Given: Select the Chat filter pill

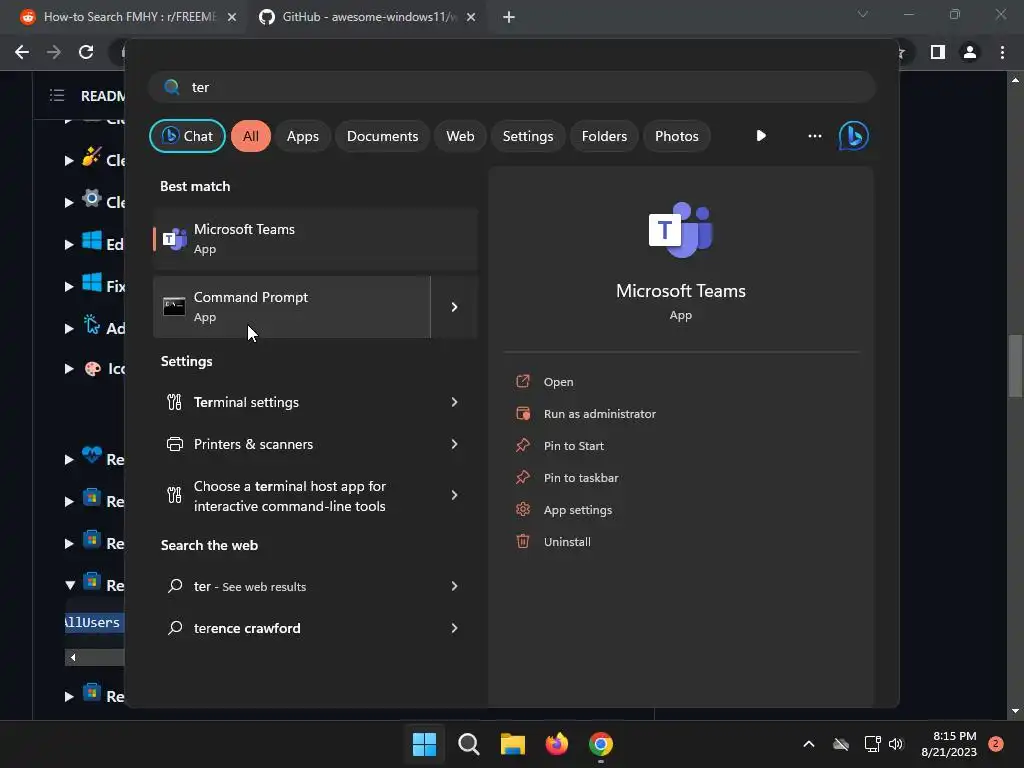Looking at the screenshot, I should (x=187, y=136).
